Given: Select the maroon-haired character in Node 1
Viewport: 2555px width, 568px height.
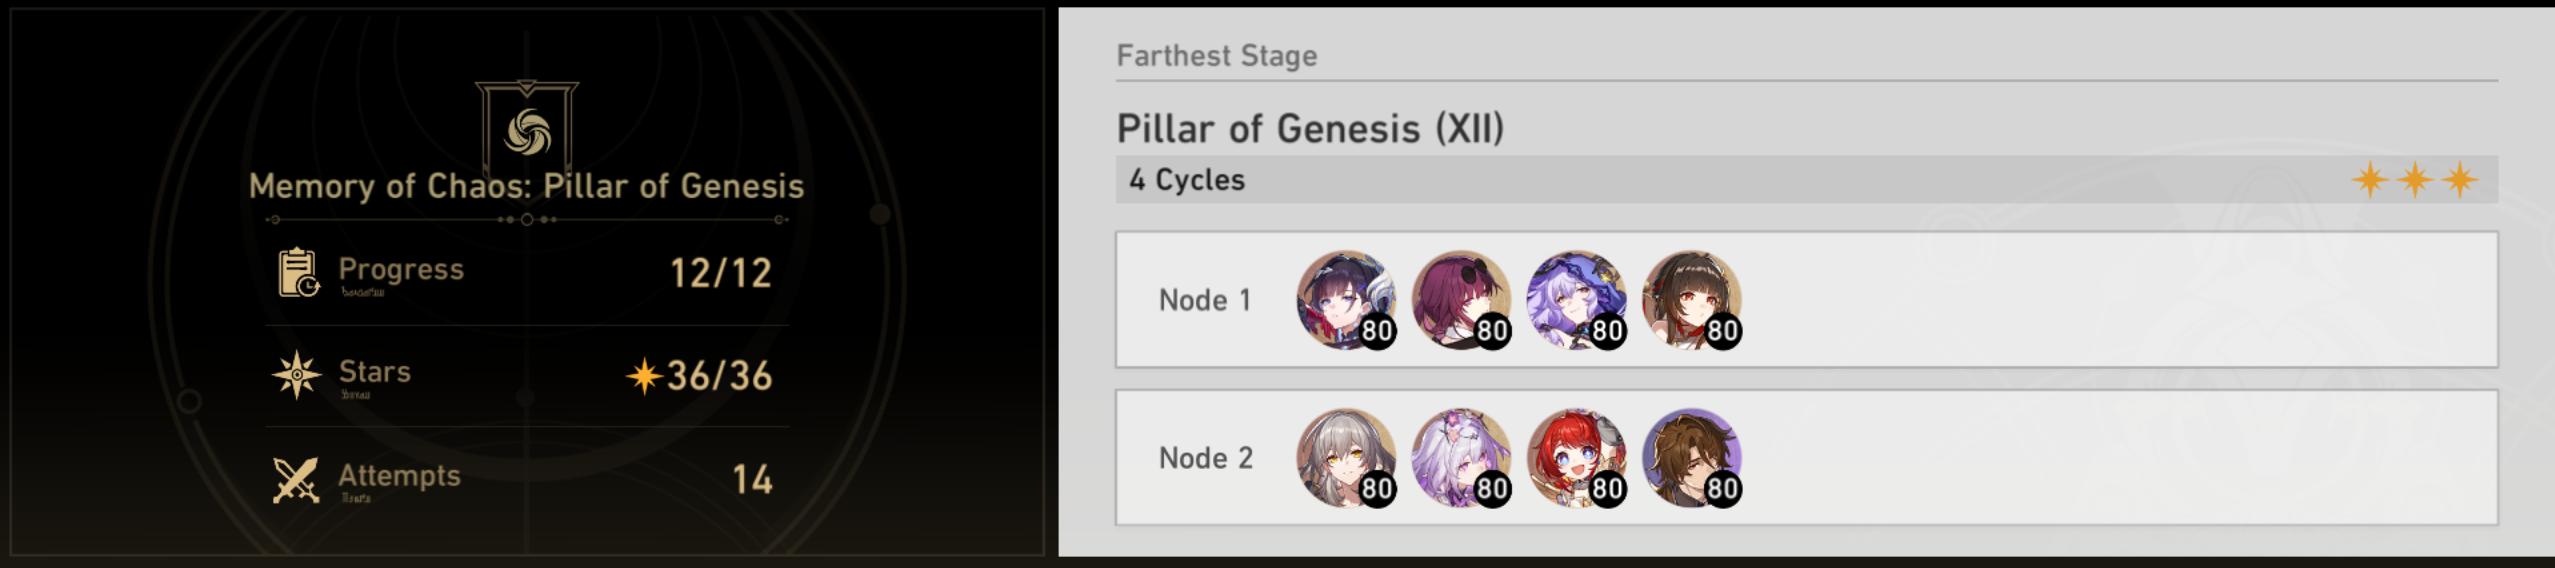Looking at the screenshot, I should click(x=1461, y=300).
